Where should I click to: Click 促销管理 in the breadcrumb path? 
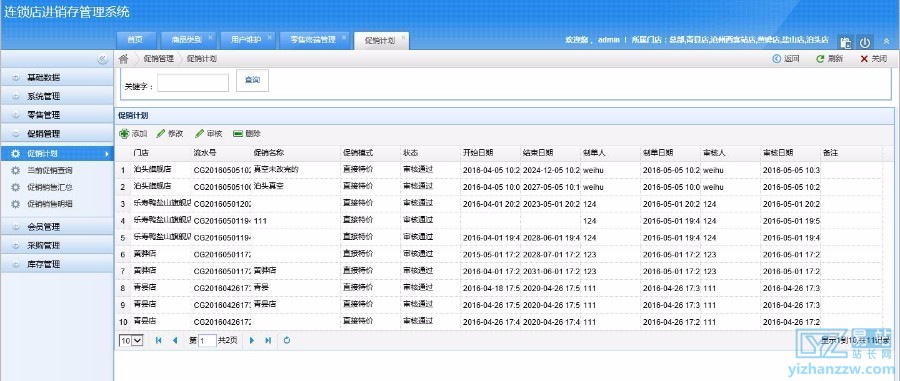click(x=158, y=59)
